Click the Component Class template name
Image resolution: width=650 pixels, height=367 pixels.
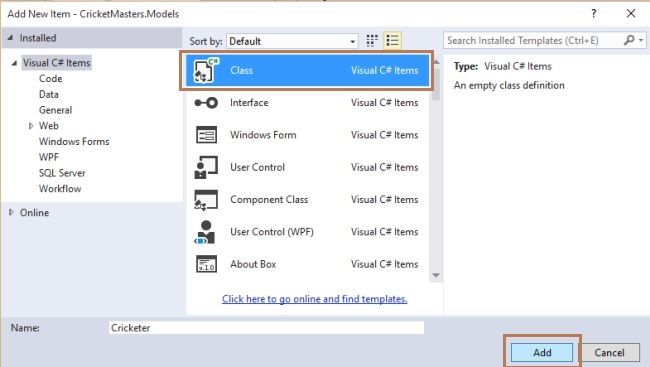pyautogui.click(x=269, y=199)
